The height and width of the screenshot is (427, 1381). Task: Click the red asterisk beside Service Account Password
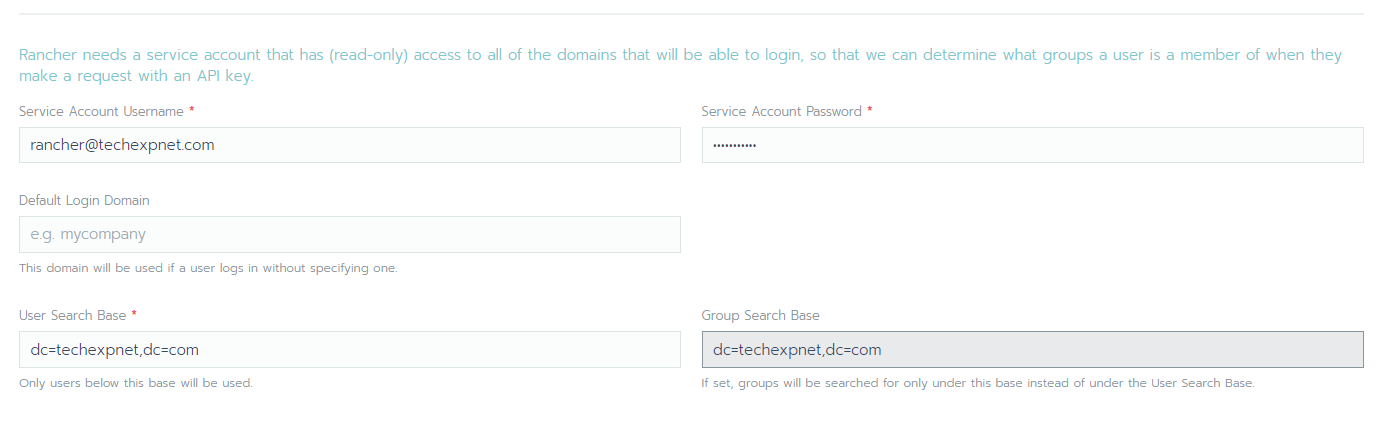869,110
